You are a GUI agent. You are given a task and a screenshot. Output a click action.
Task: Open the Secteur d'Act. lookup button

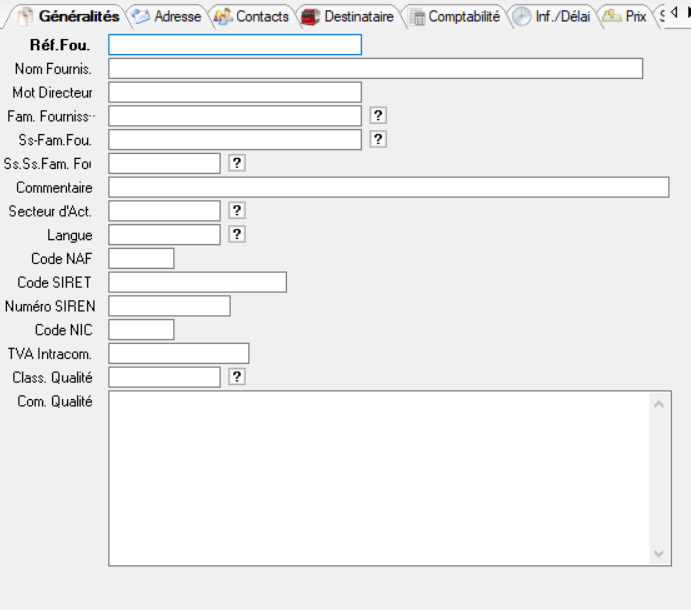(237, 210)
